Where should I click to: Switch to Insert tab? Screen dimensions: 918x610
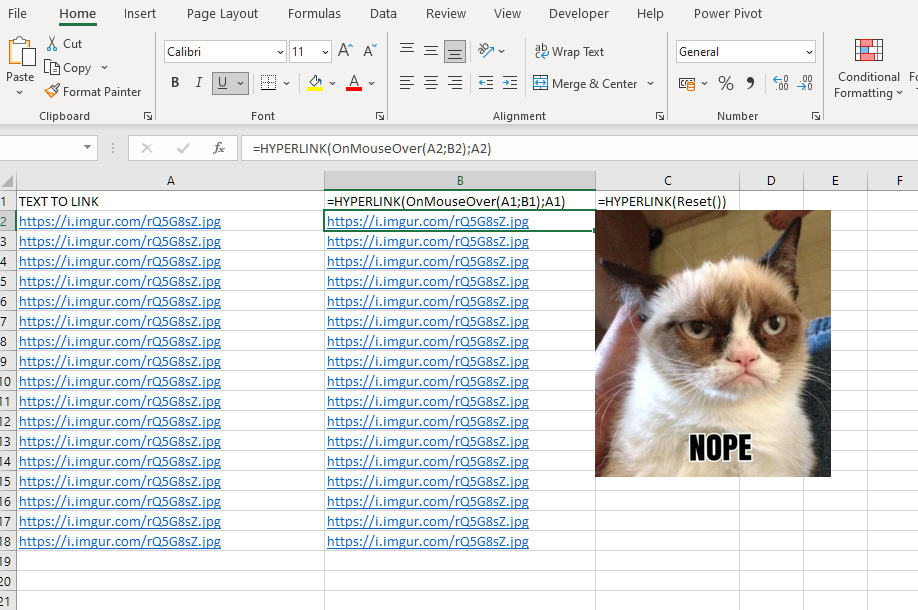(140, 13)
